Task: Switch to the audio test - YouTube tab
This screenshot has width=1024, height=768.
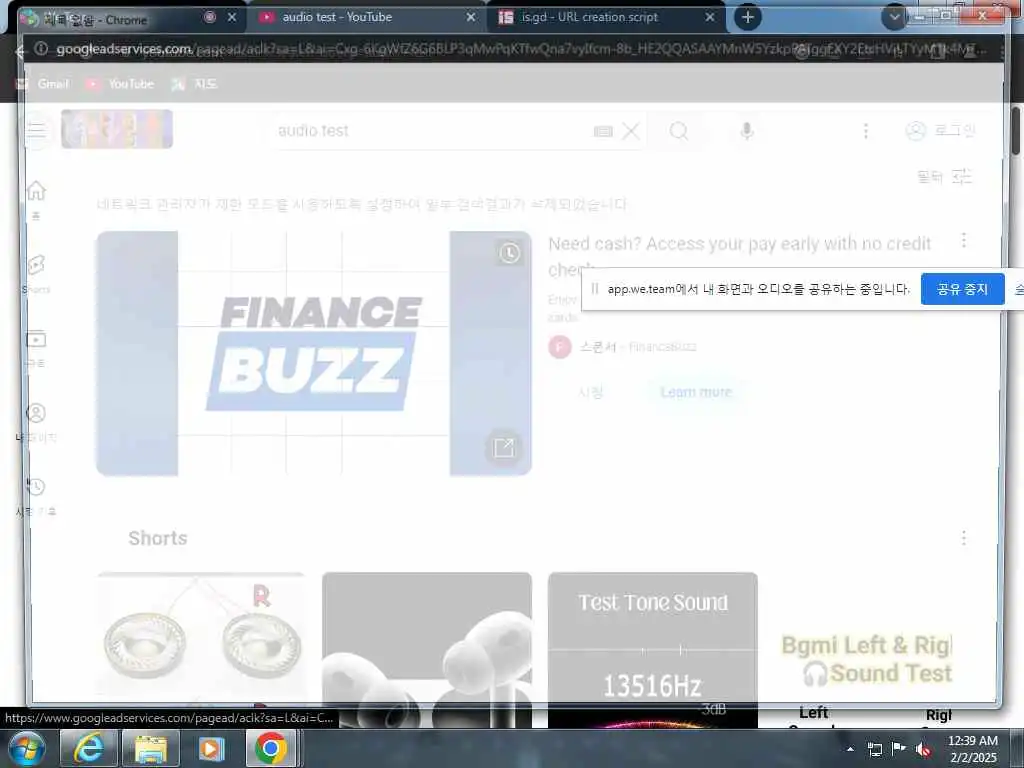Action: click(x=359, y=18)
